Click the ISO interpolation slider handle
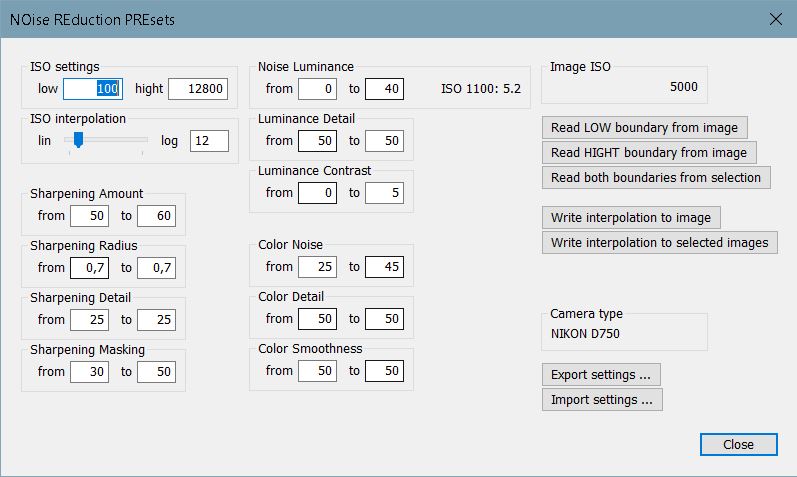797x477 pixels. coord(77,140)
